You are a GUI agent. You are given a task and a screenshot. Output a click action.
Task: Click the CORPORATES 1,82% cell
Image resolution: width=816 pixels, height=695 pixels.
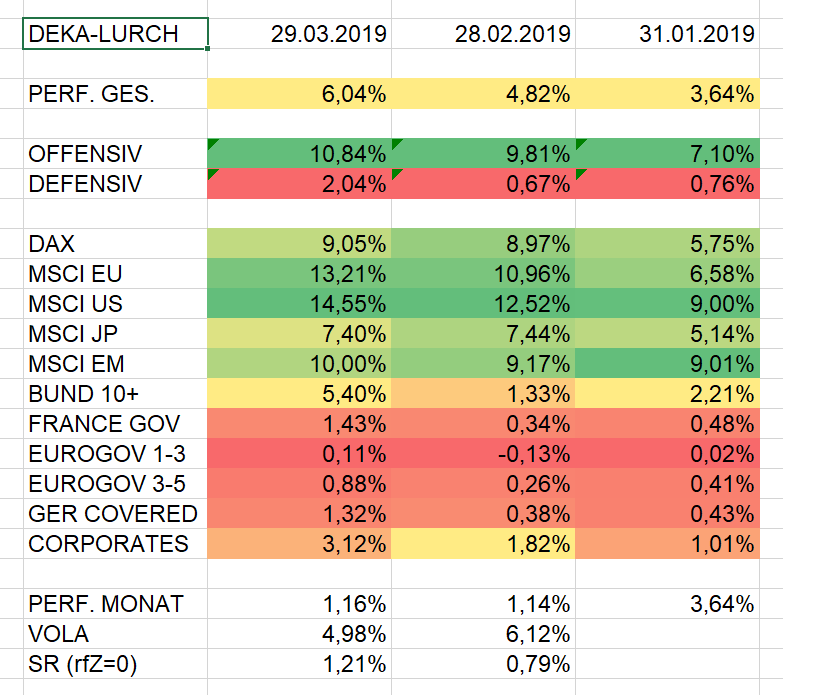pos(484,544)
